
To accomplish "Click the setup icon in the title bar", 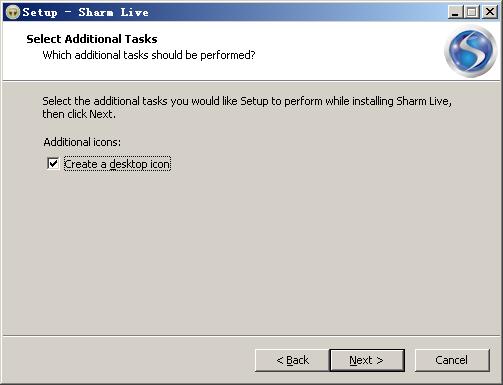I will (13, 12).
